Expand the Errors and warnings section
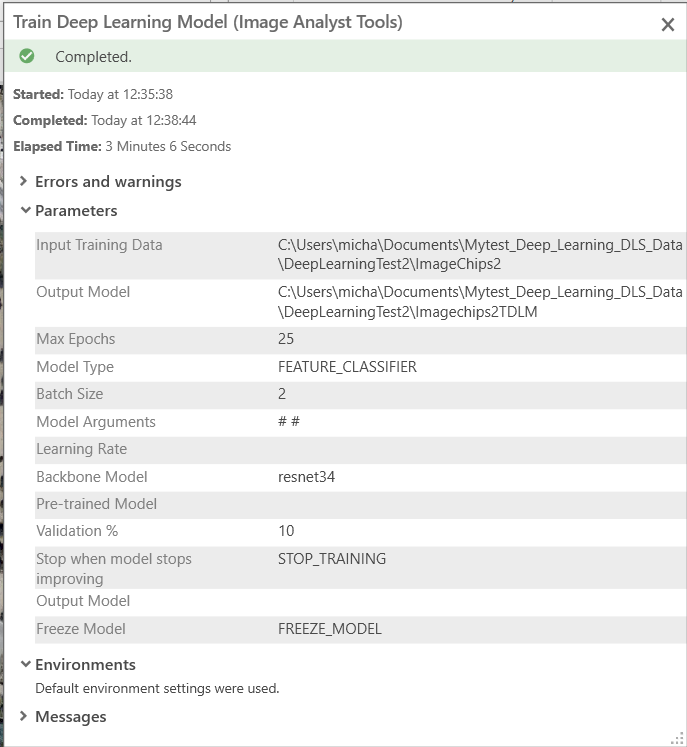 (x=23, y=181)
